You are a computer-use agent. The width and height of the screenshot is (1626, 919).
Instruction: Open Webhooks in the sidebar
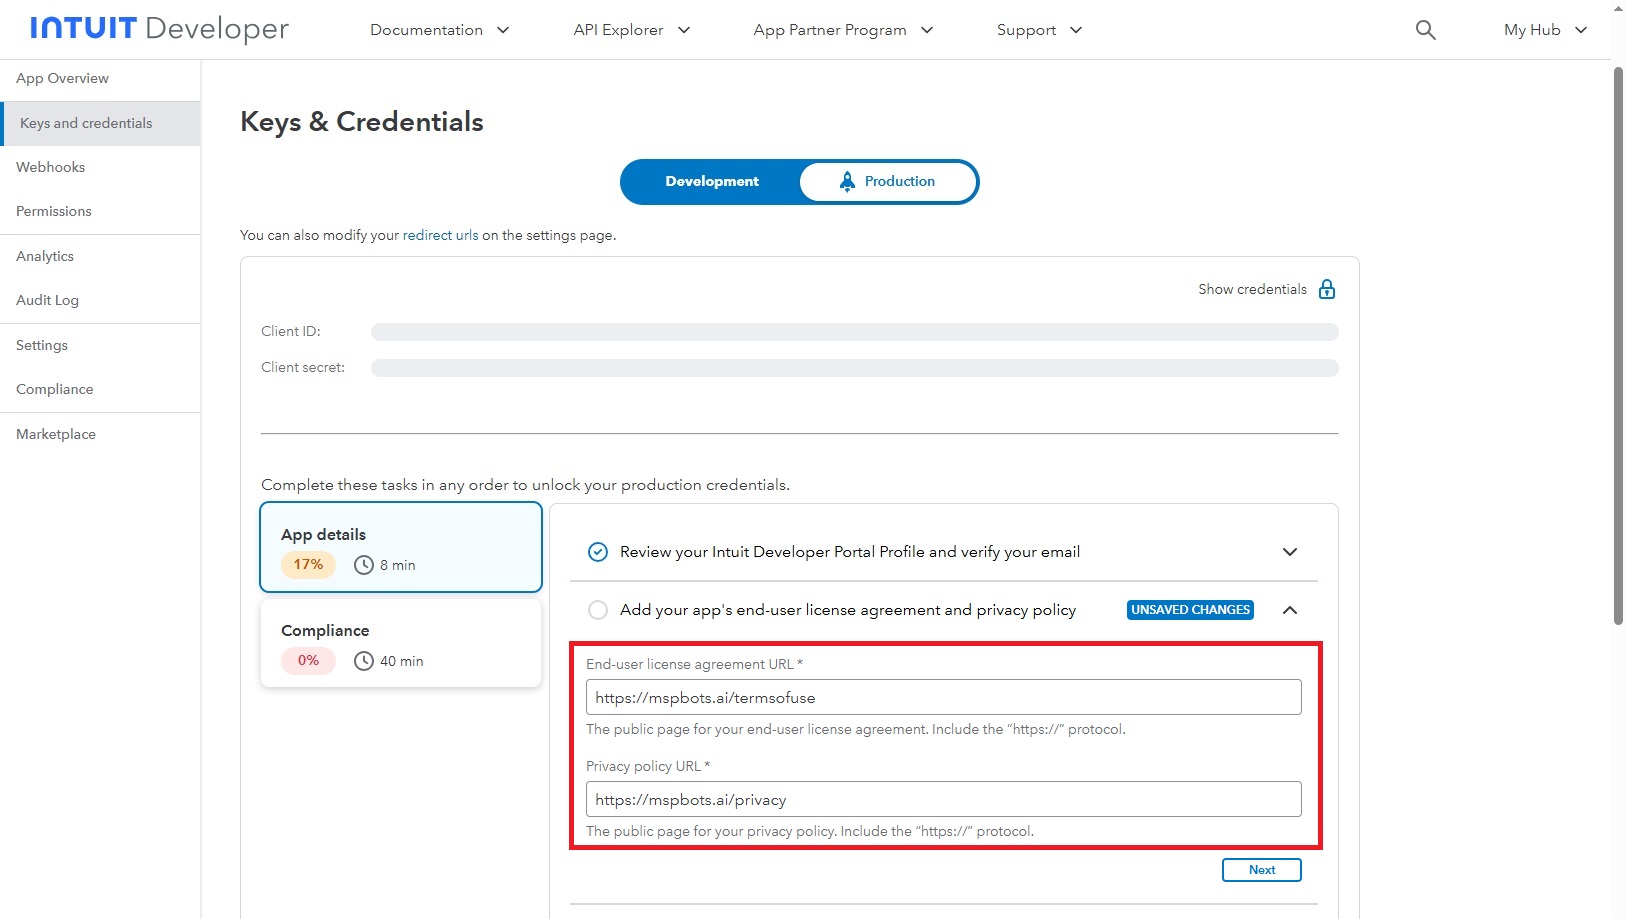(51, 167)
